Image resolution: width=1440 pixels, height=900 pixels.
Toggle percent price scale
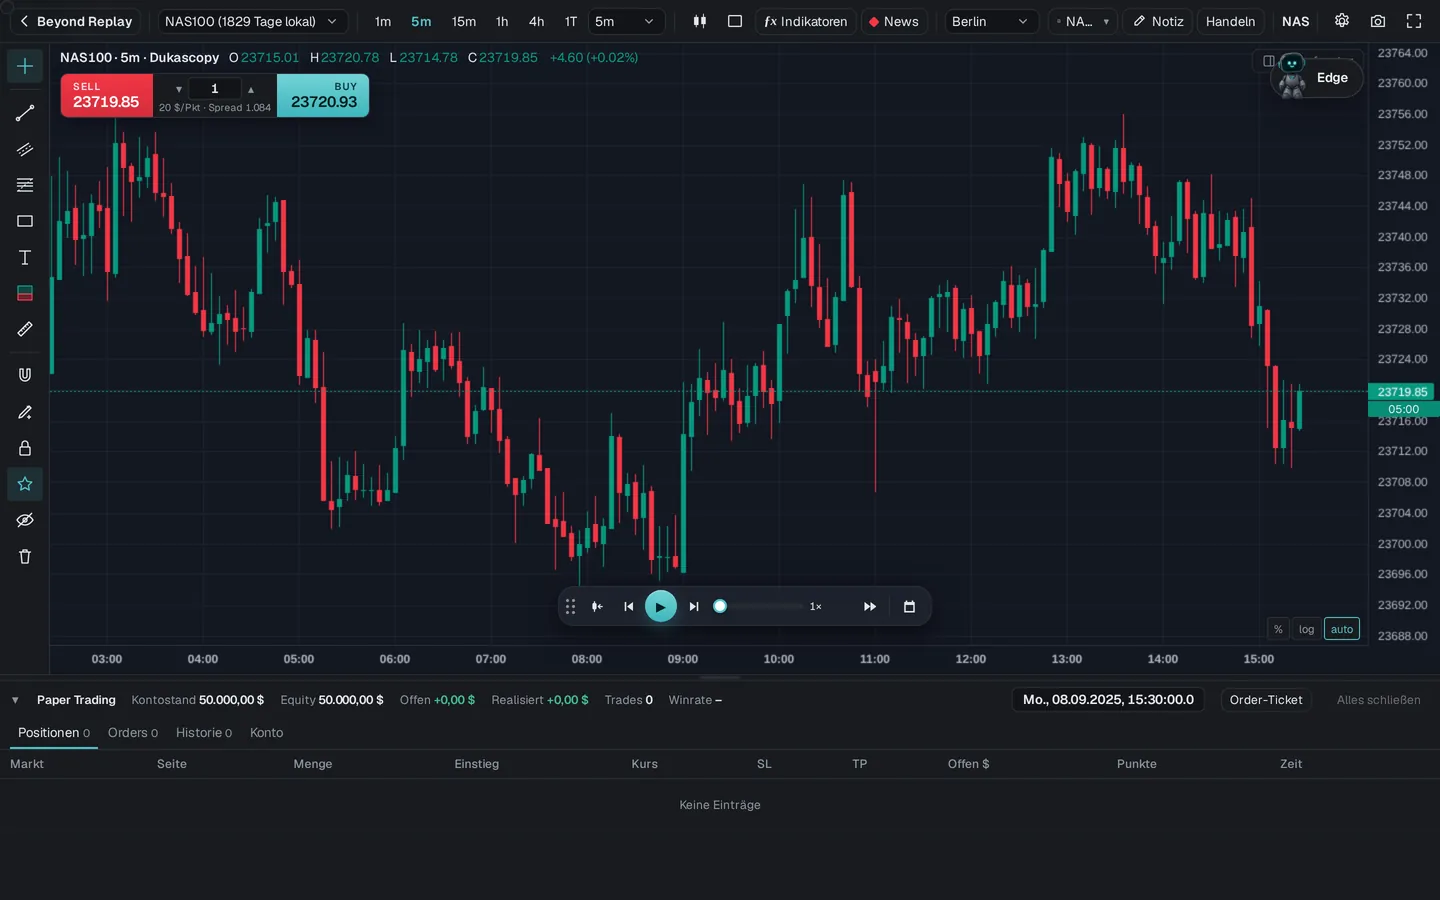(1278, 629)
